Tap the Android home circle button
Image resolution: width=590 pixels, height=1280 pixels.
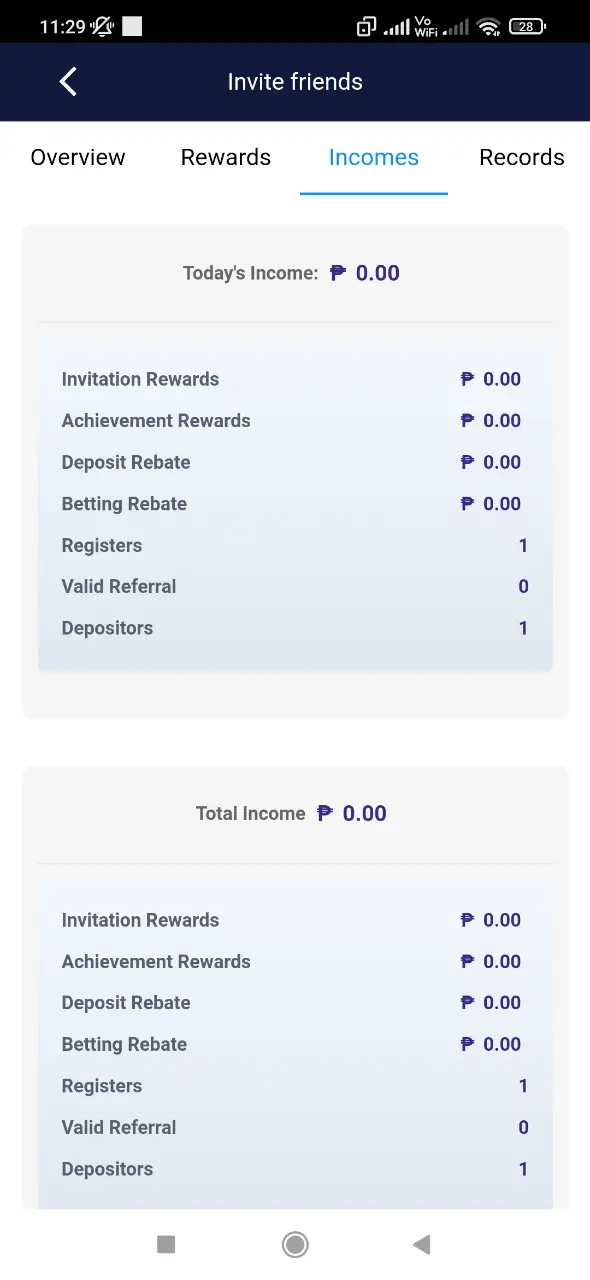pyautogui.click(x=295, y=1244)
